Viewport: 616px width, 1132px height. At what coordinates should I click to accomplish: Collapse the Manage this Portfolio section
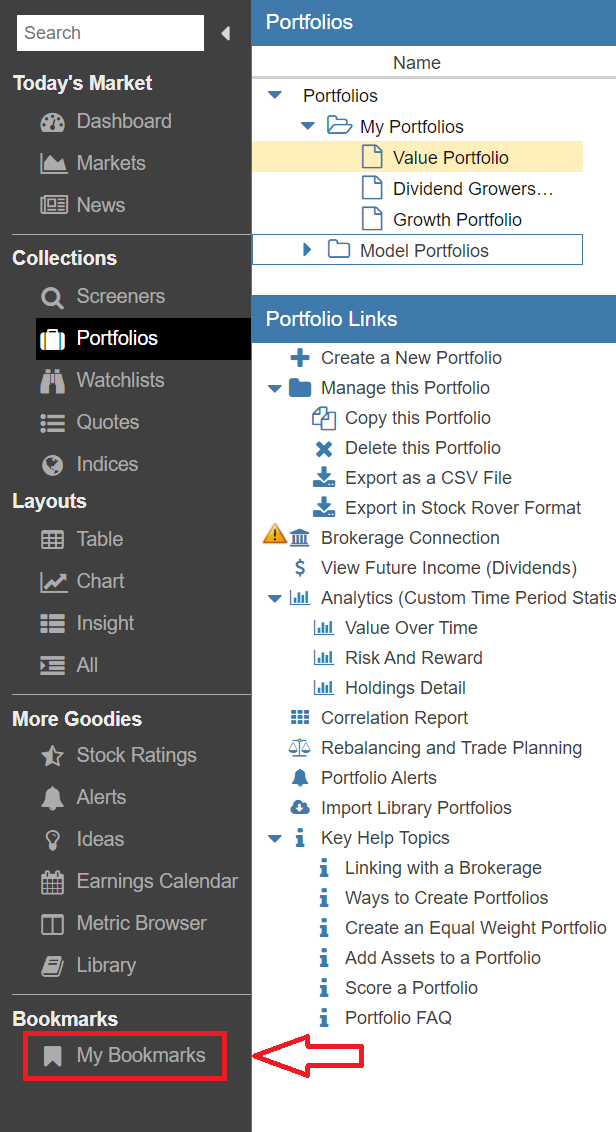[275, 388]
